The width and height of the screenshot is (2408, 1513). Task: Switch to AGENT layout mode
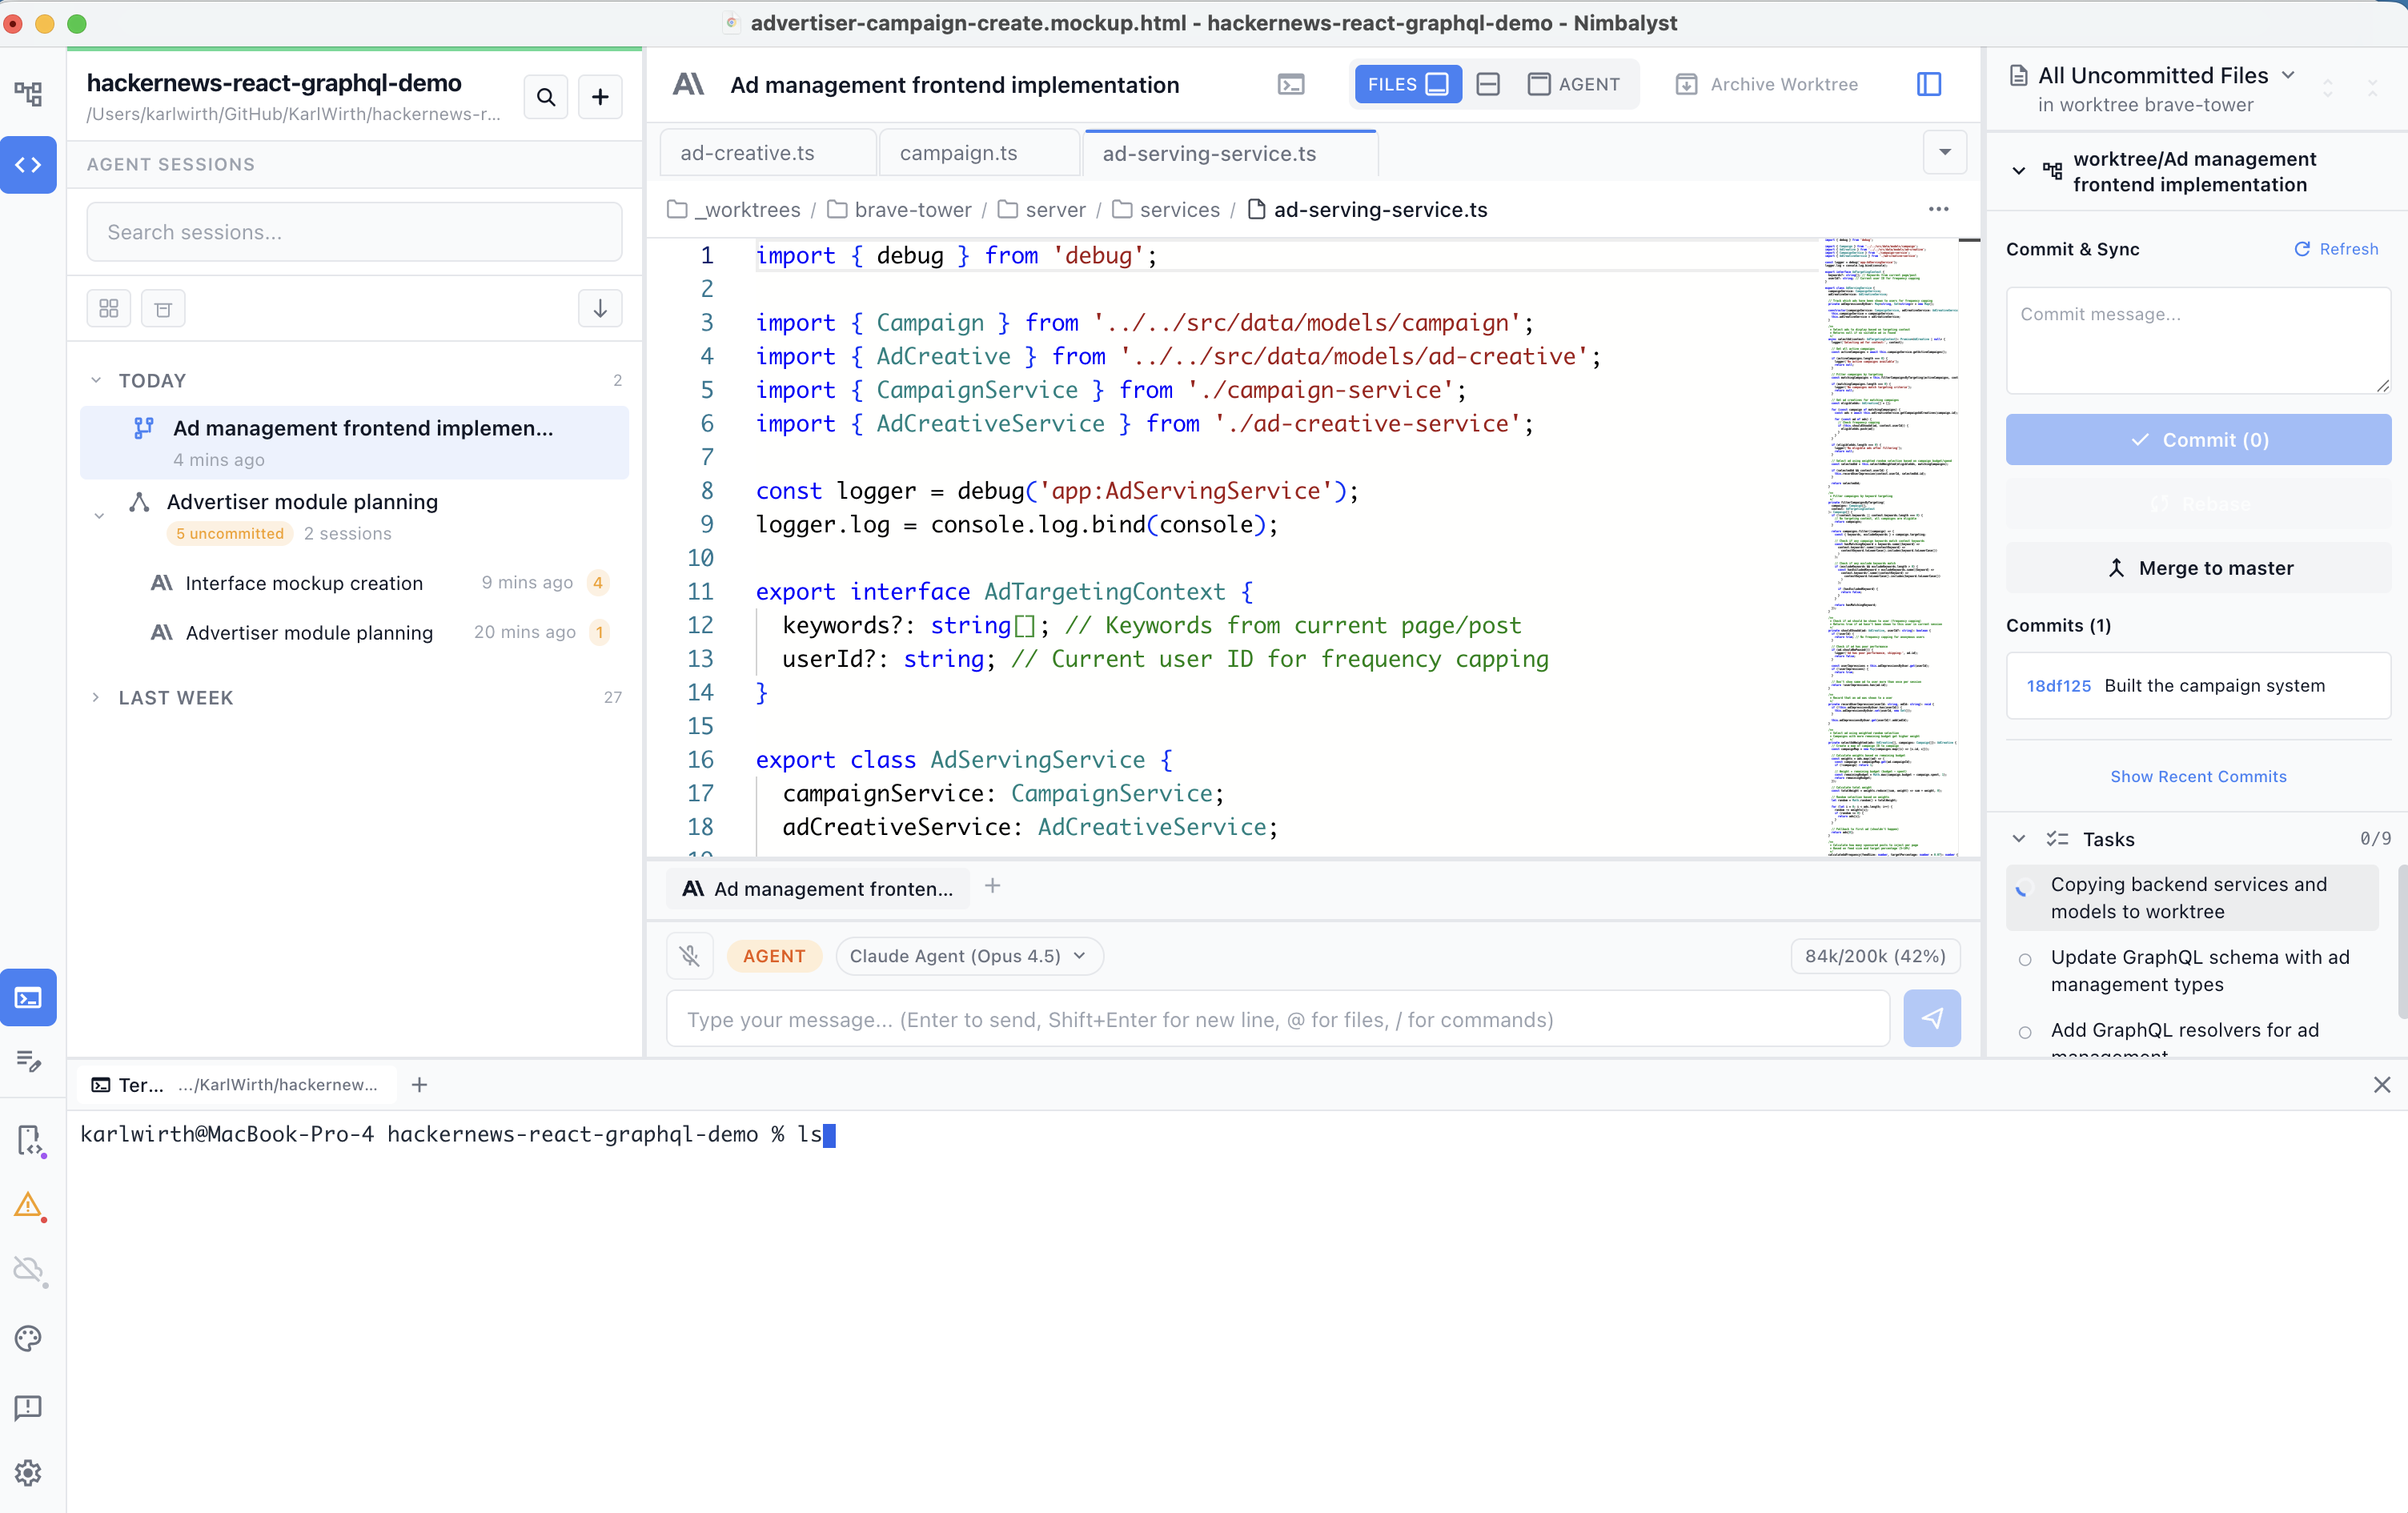click(x=1574, y=85)
